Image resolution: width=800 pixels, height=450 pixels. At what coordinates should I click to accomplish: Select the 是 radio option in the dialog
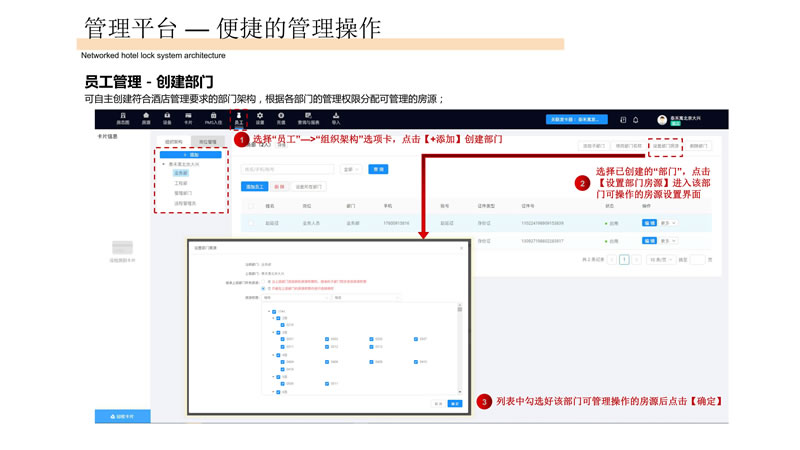pos(263,282)
